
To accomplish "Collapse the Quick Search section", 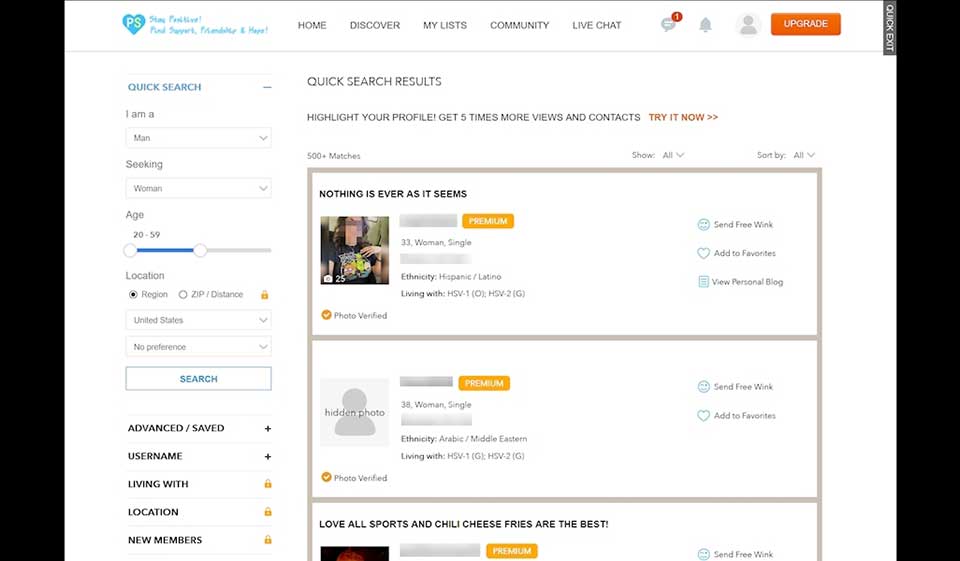I will [x=267, y=87].
